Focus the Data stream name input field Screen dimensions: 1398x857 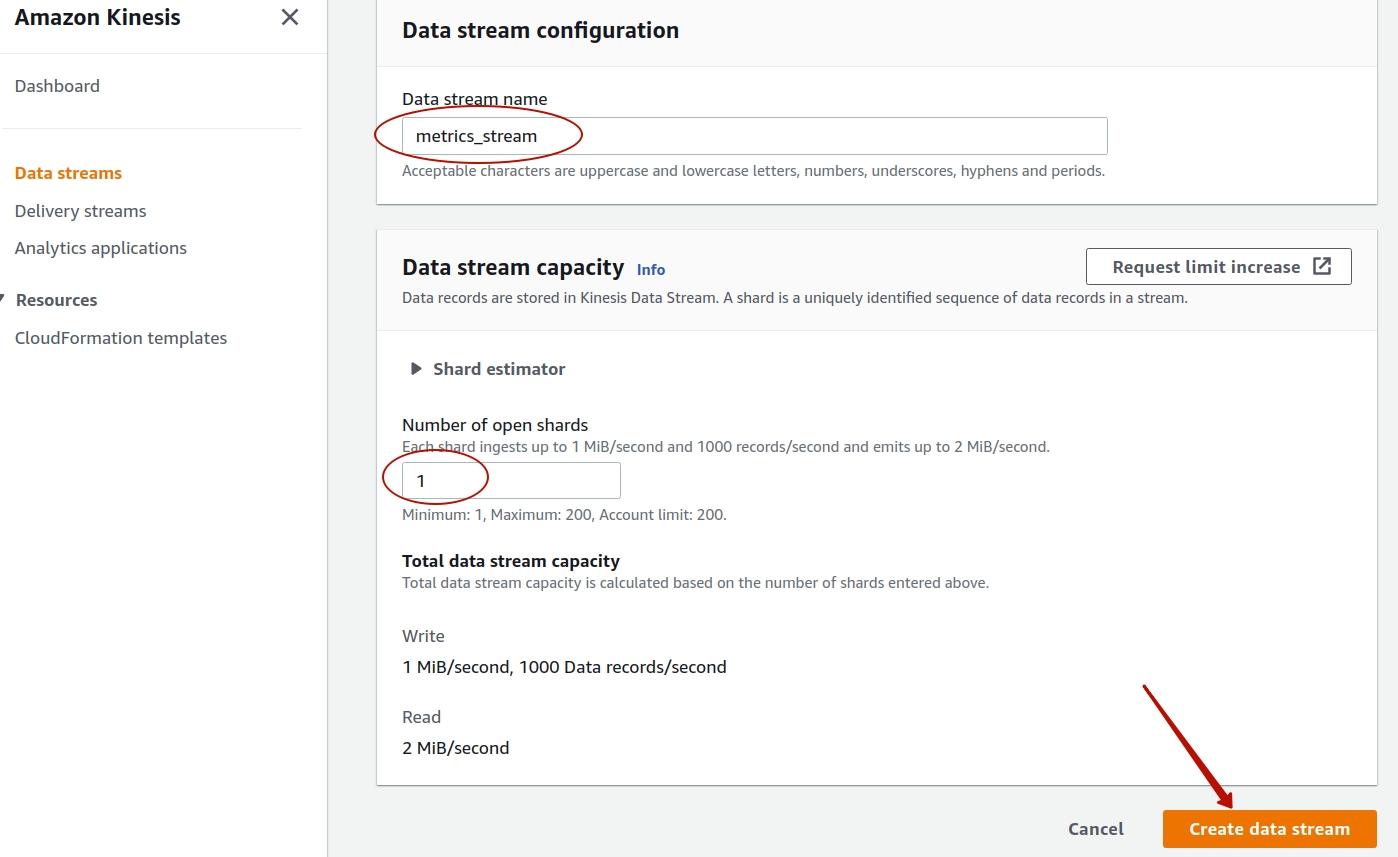[754, 136]
